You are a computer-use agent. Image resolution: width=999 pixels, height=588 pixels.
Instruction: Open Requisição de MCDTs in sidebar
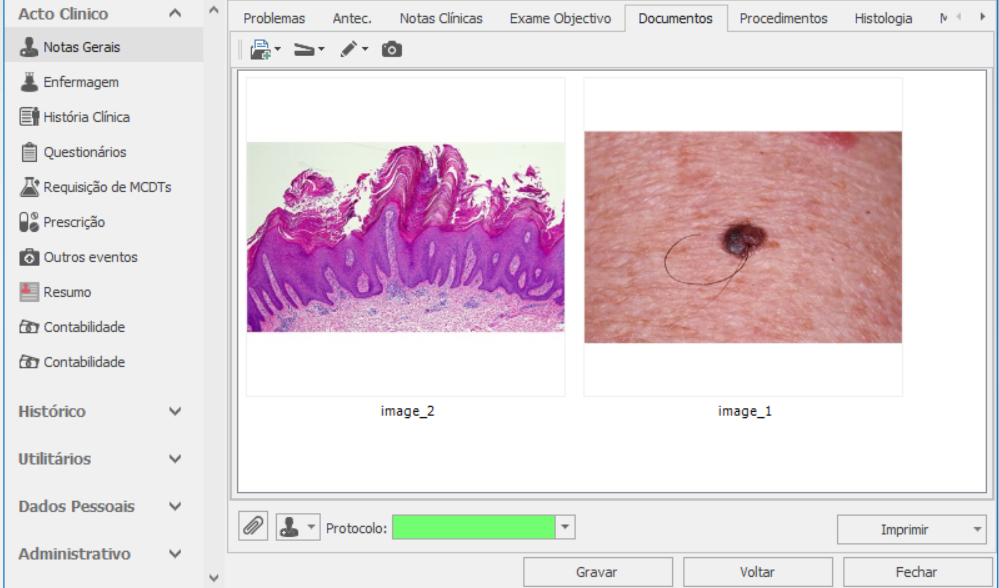(x=106, y=187)
